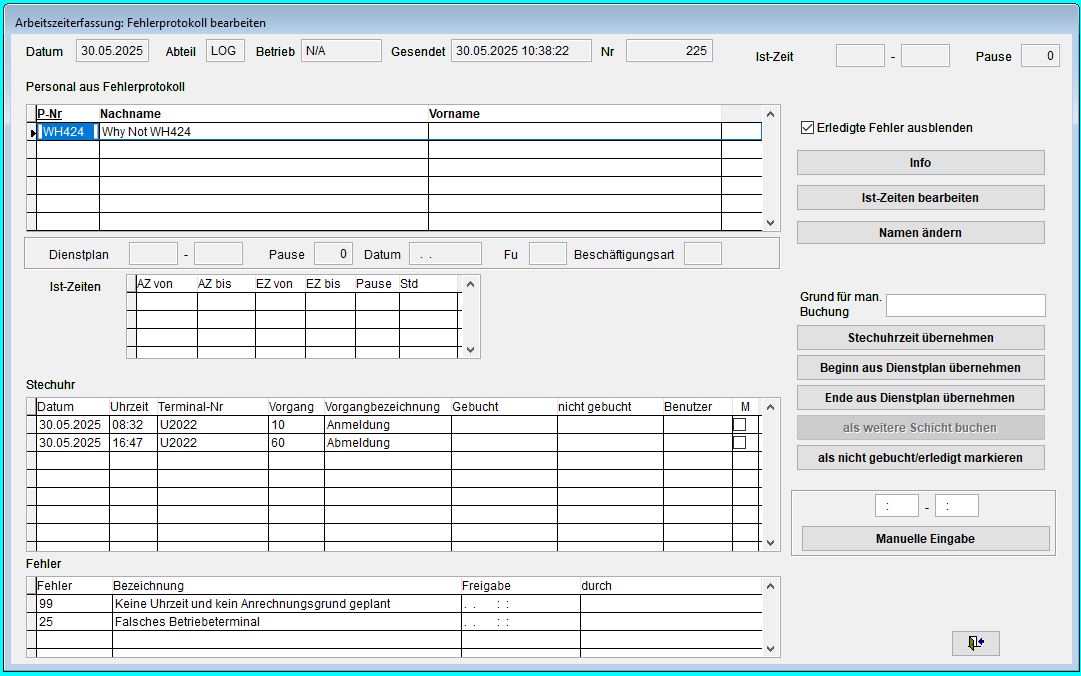
Task: Check the M box for the Anmeldung row
Action: click(739, 424)
